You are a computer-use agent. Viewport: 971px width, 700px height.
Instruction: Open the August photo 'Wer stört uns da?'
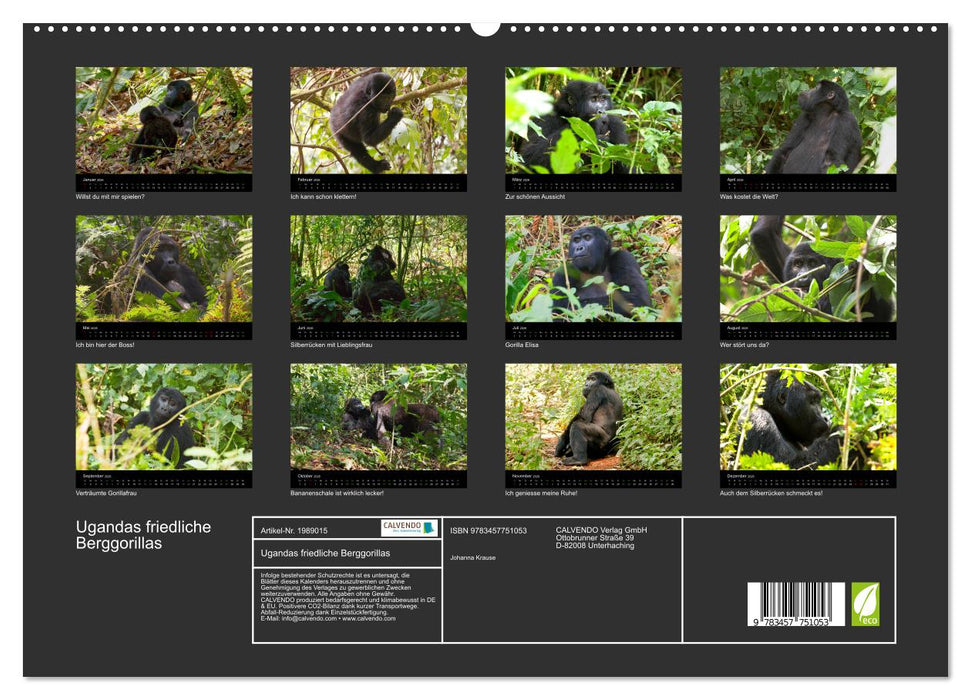806,268
